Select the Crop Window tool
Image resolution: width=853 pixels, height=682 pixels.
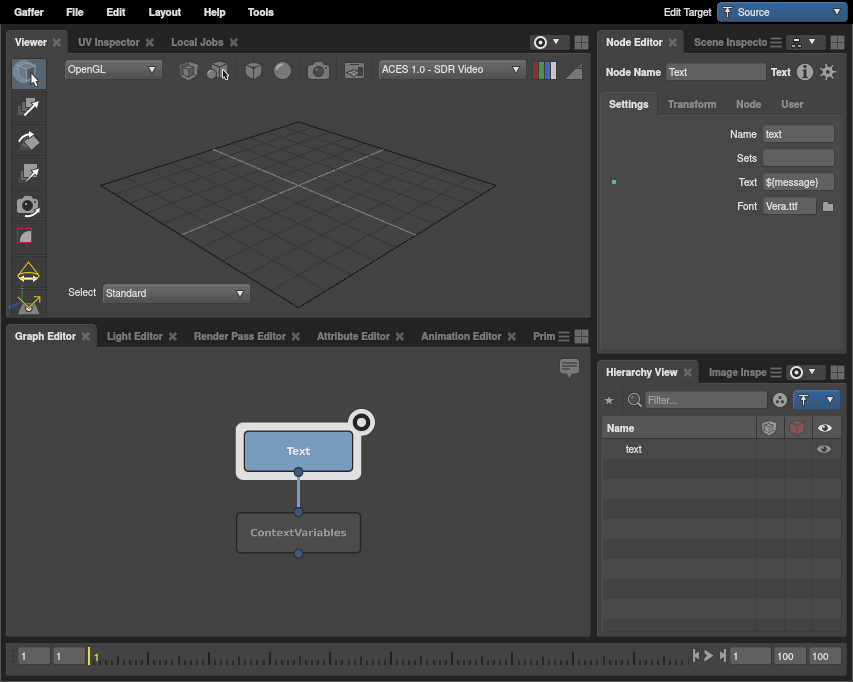click(x=29, y=238)
